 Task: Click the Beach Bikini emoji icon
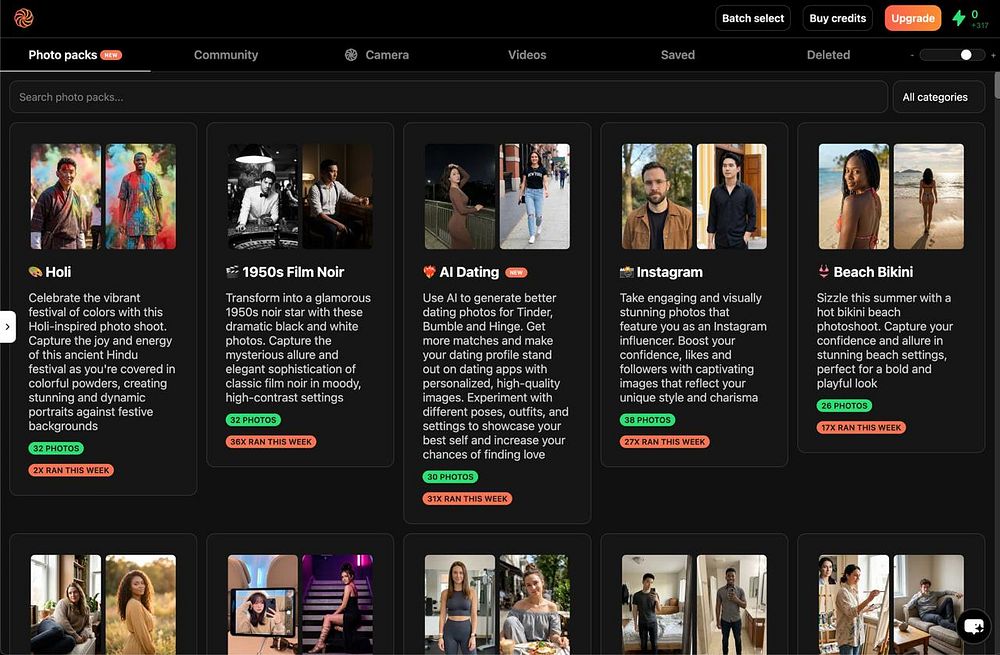(823, 272)
